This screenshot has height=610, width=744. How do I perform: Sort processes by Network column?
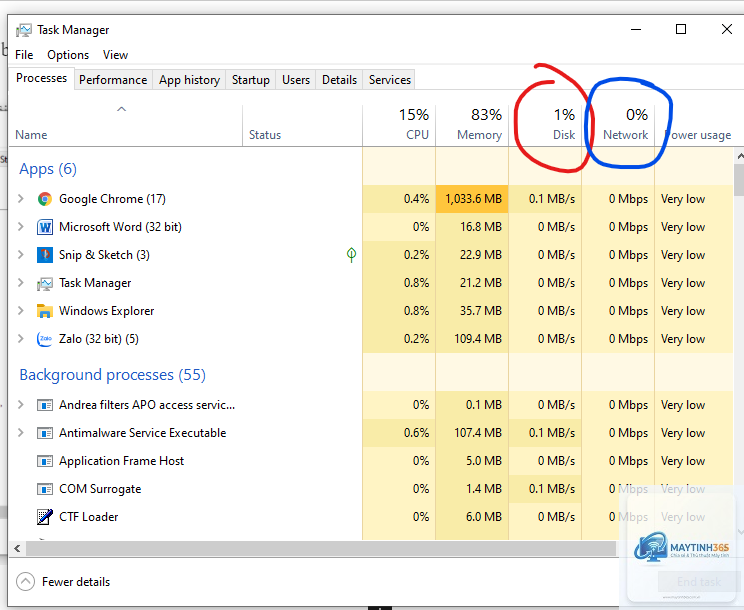[x=618, y=126]
